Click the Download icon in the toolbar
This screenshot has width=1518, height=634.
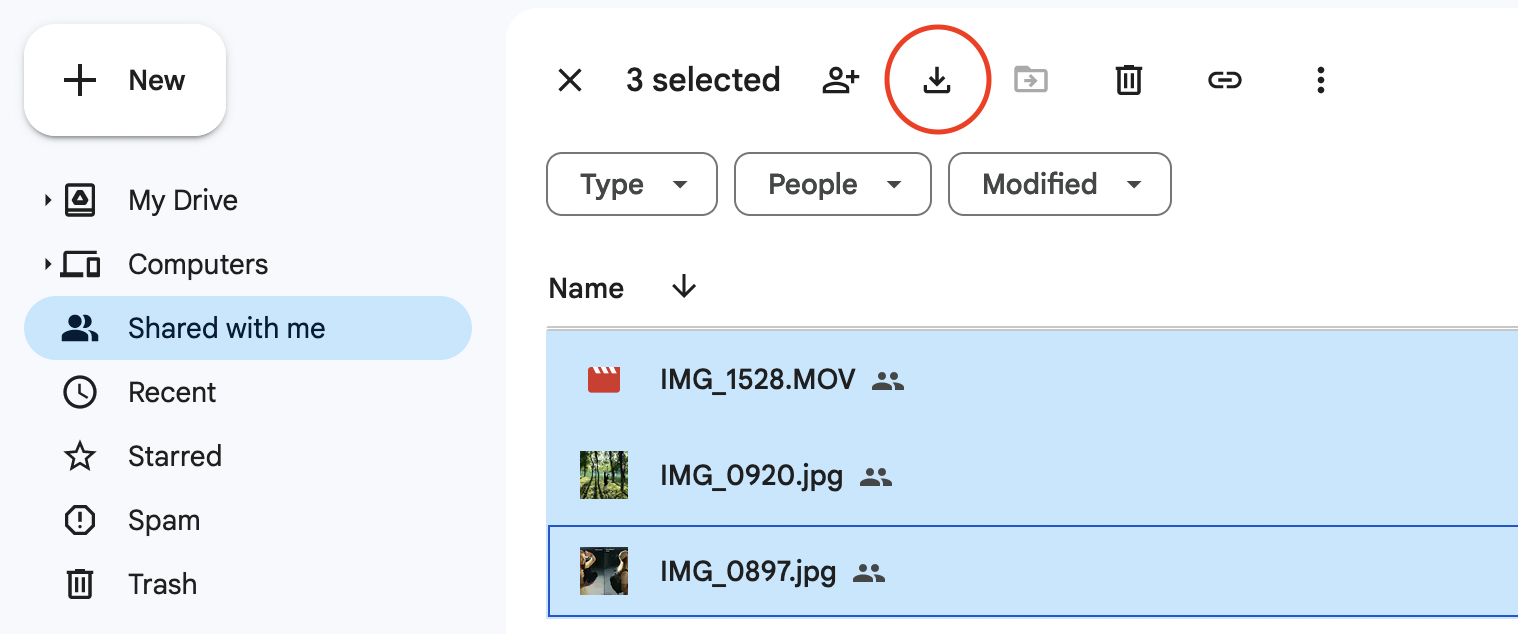tap(936, 80)
